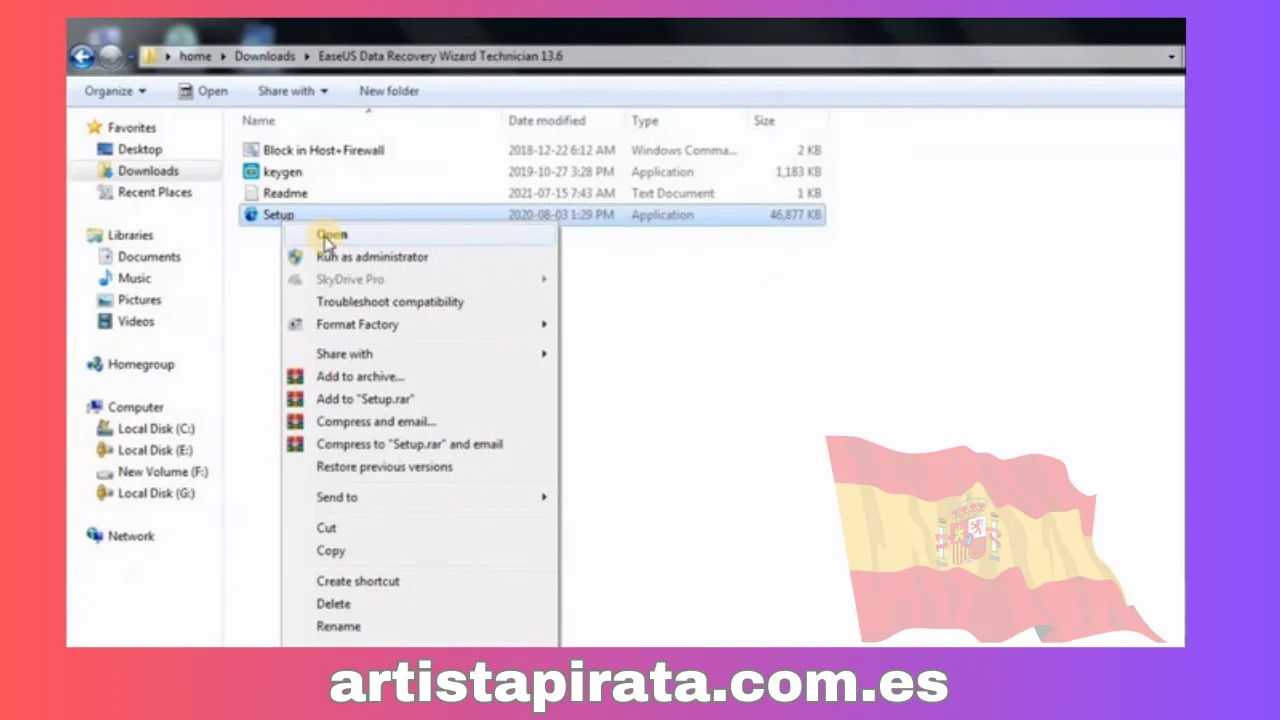Screen dimensions: 1280x720
Task: Open the address bar history dropdown arrow
Action: (1171, 57)
